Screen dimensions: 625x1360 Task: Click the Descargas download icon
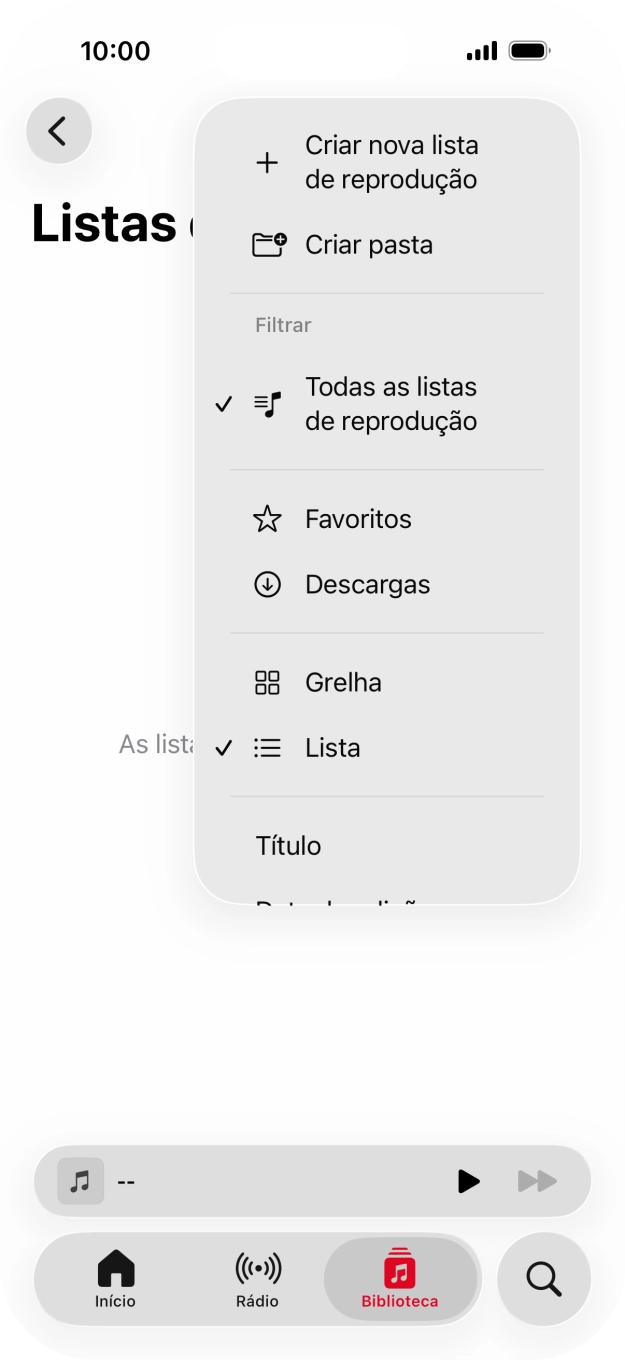[266, 584]
